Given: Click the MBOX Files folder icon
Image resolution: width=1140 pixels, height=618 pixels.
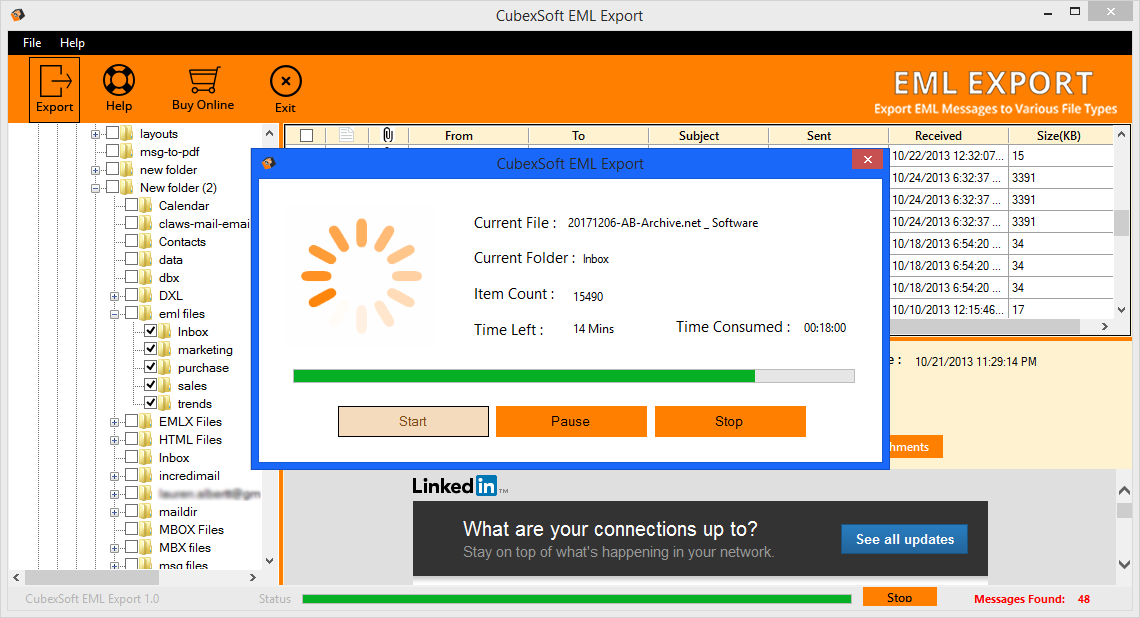Looking at the screenshot, I should coord(146,529).
